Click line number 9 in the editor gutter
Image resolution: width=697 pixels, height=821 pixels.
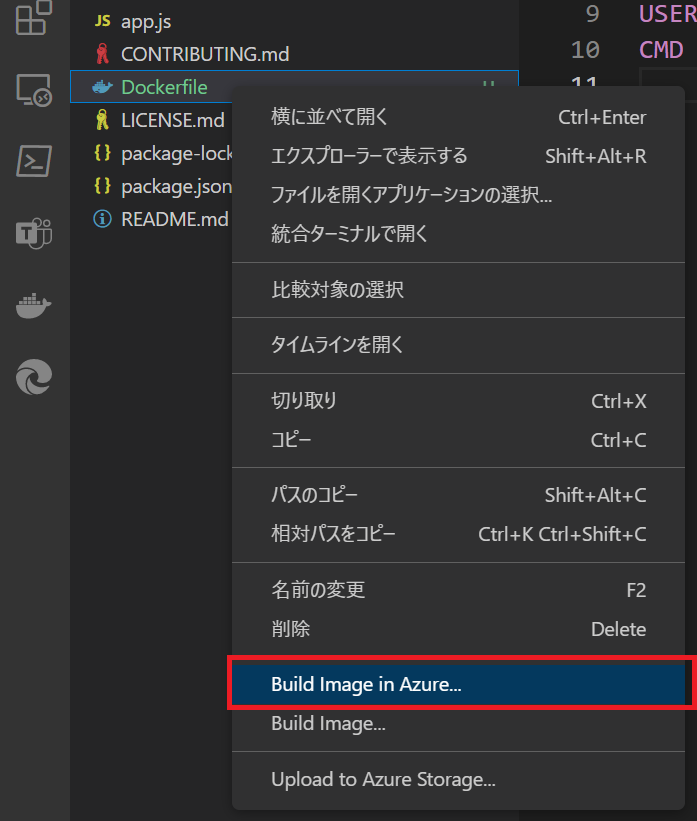[592, 14]
